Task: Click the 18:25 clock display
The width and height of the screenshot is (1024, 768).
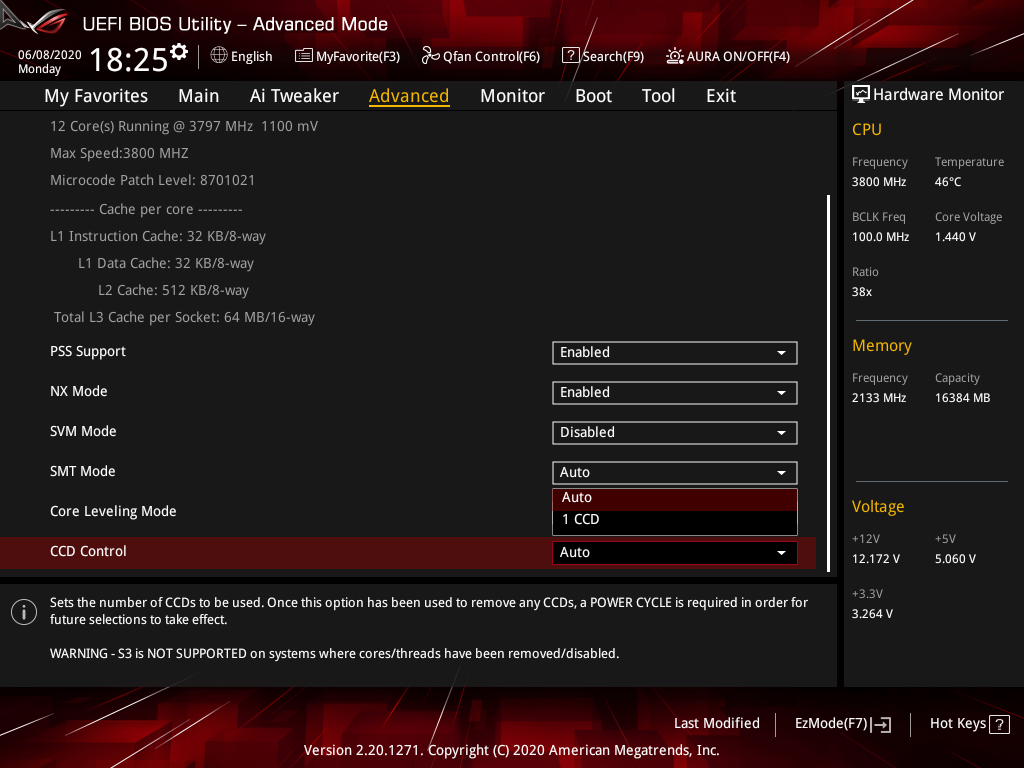Action: click(x=129, y=60)
